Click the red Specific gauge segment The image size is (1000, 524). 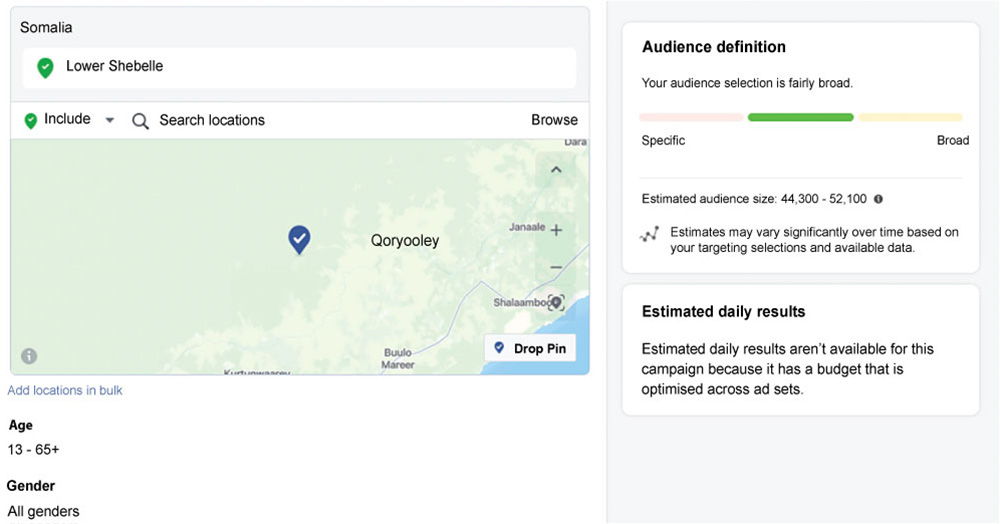click(691, 117)
